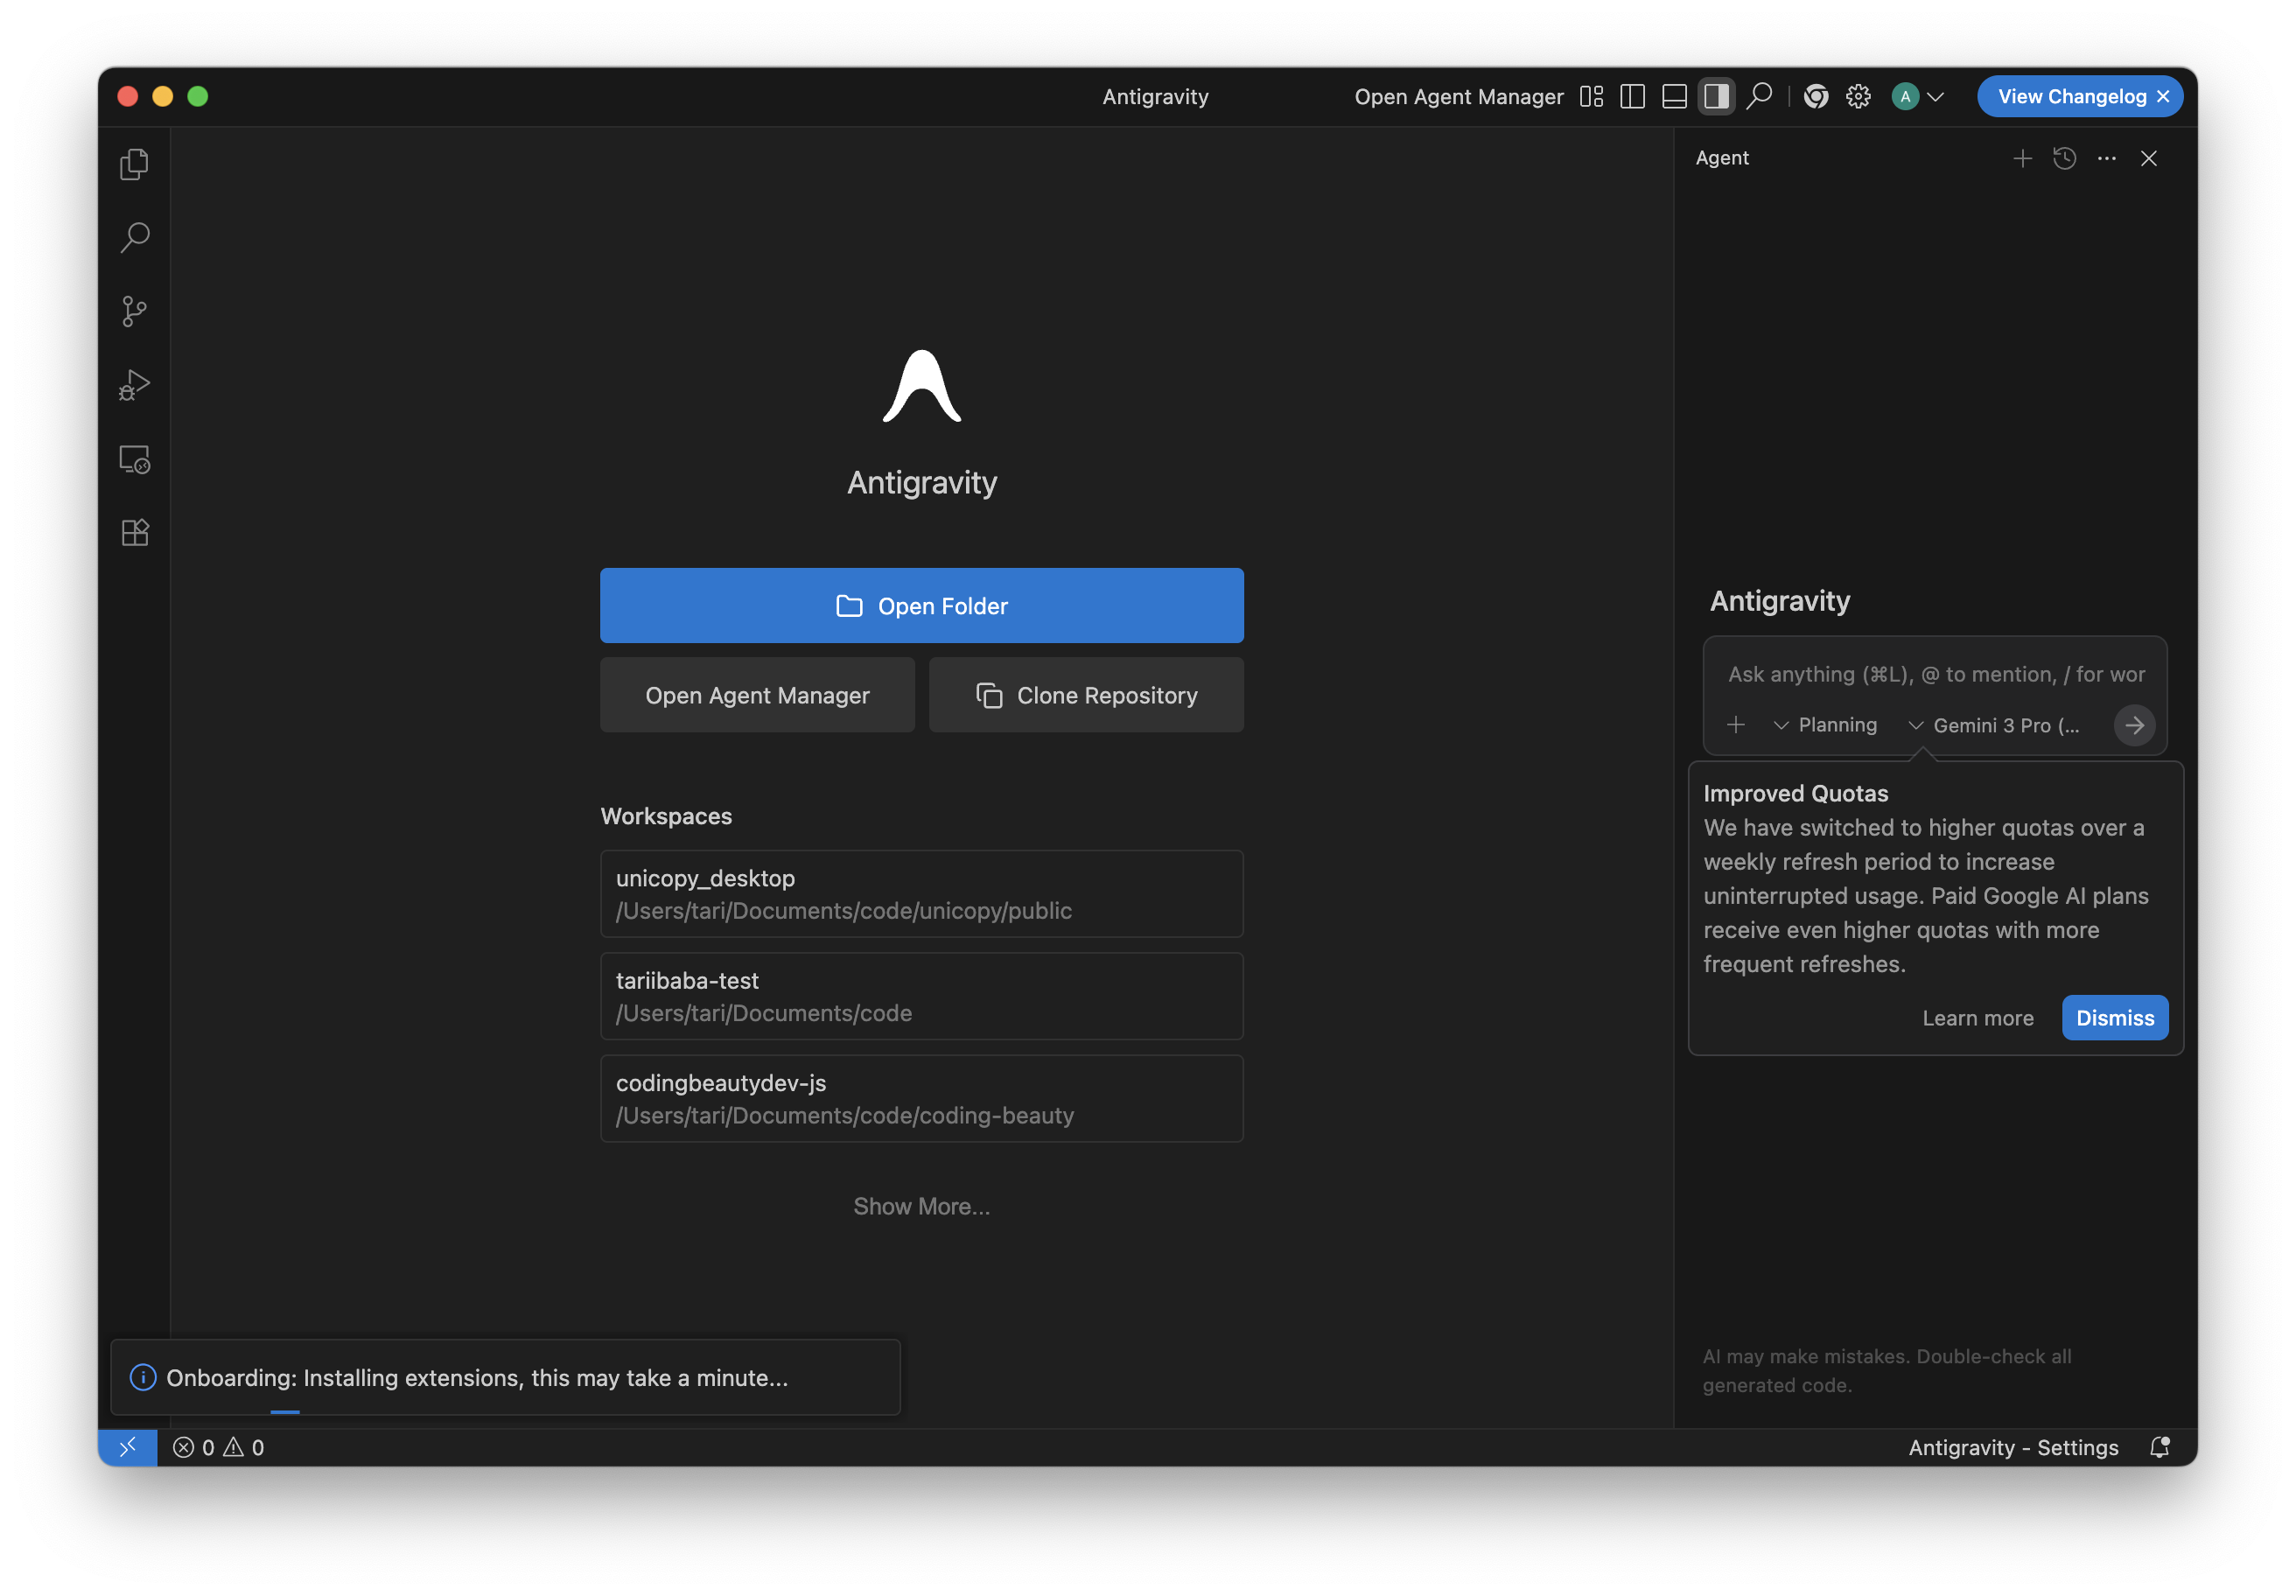Image resolution: width=2296 pixels, height=1596 pixels.
Task: Toggle the Agent side panel layout button
Action: click(x=1716, y=97)
